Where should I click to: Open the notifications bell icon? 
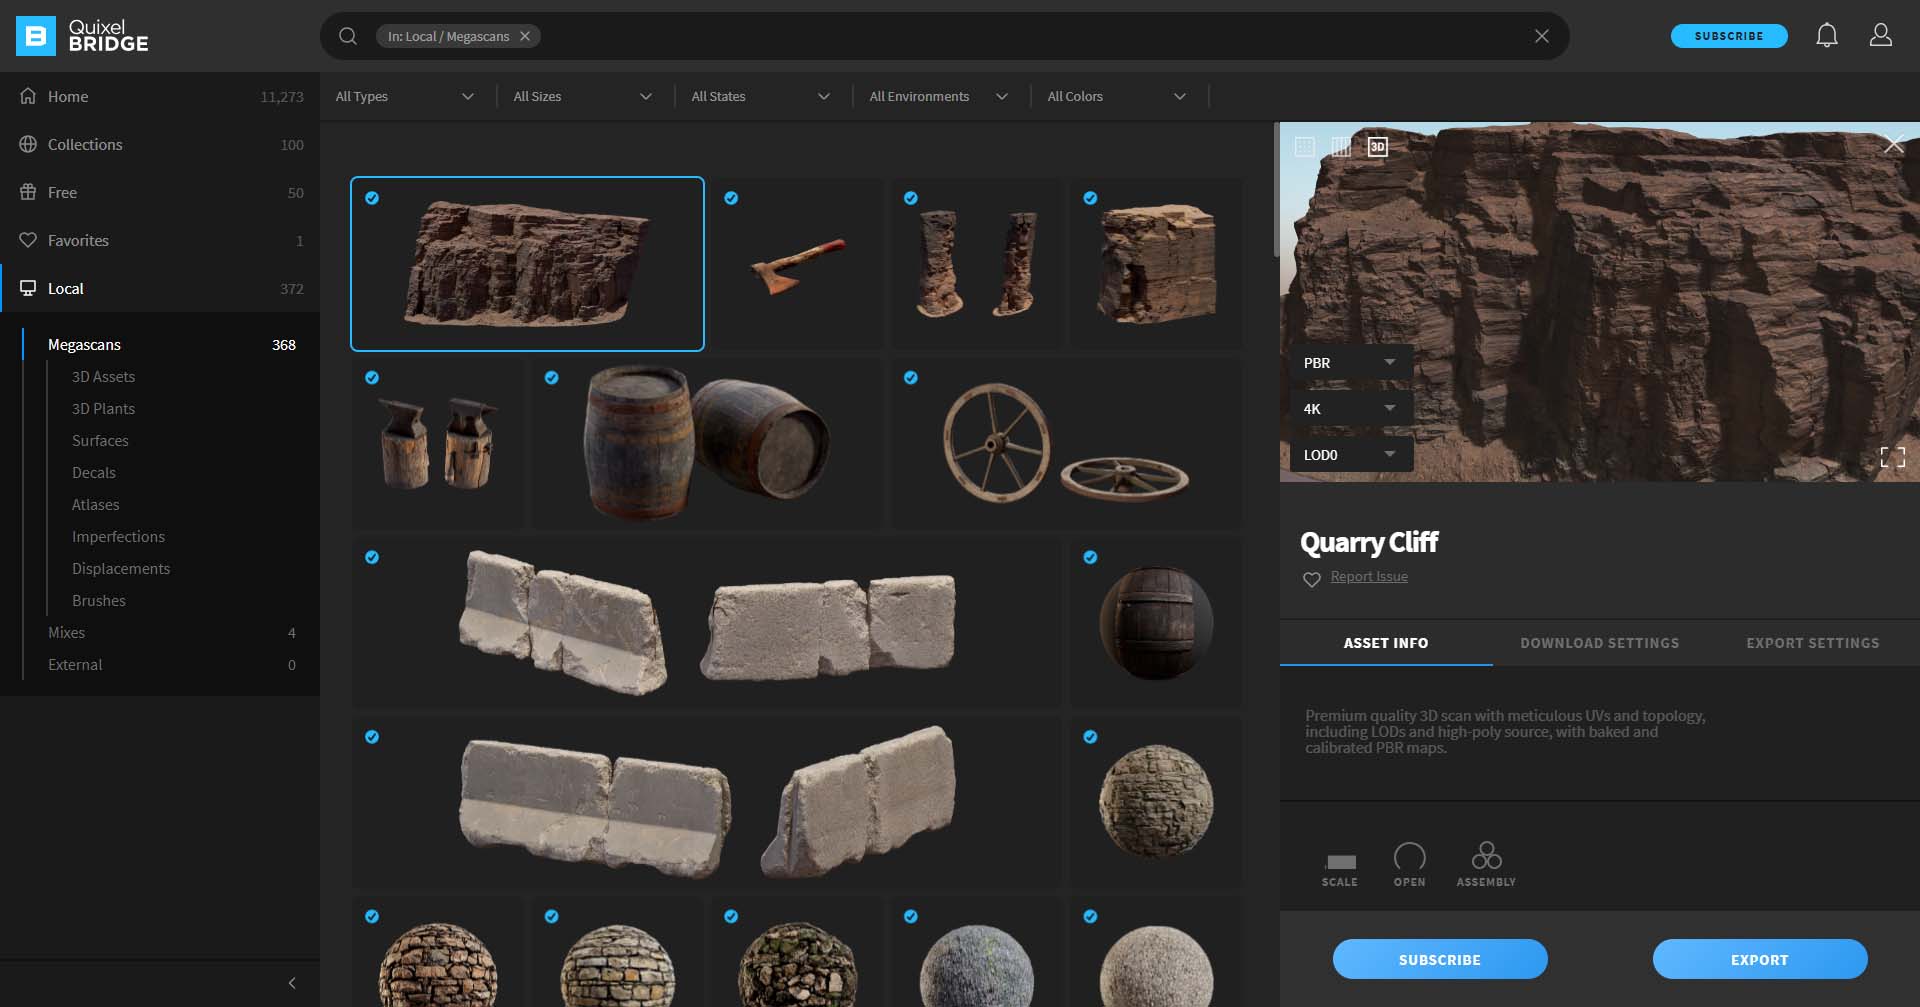coord(1826,36)
